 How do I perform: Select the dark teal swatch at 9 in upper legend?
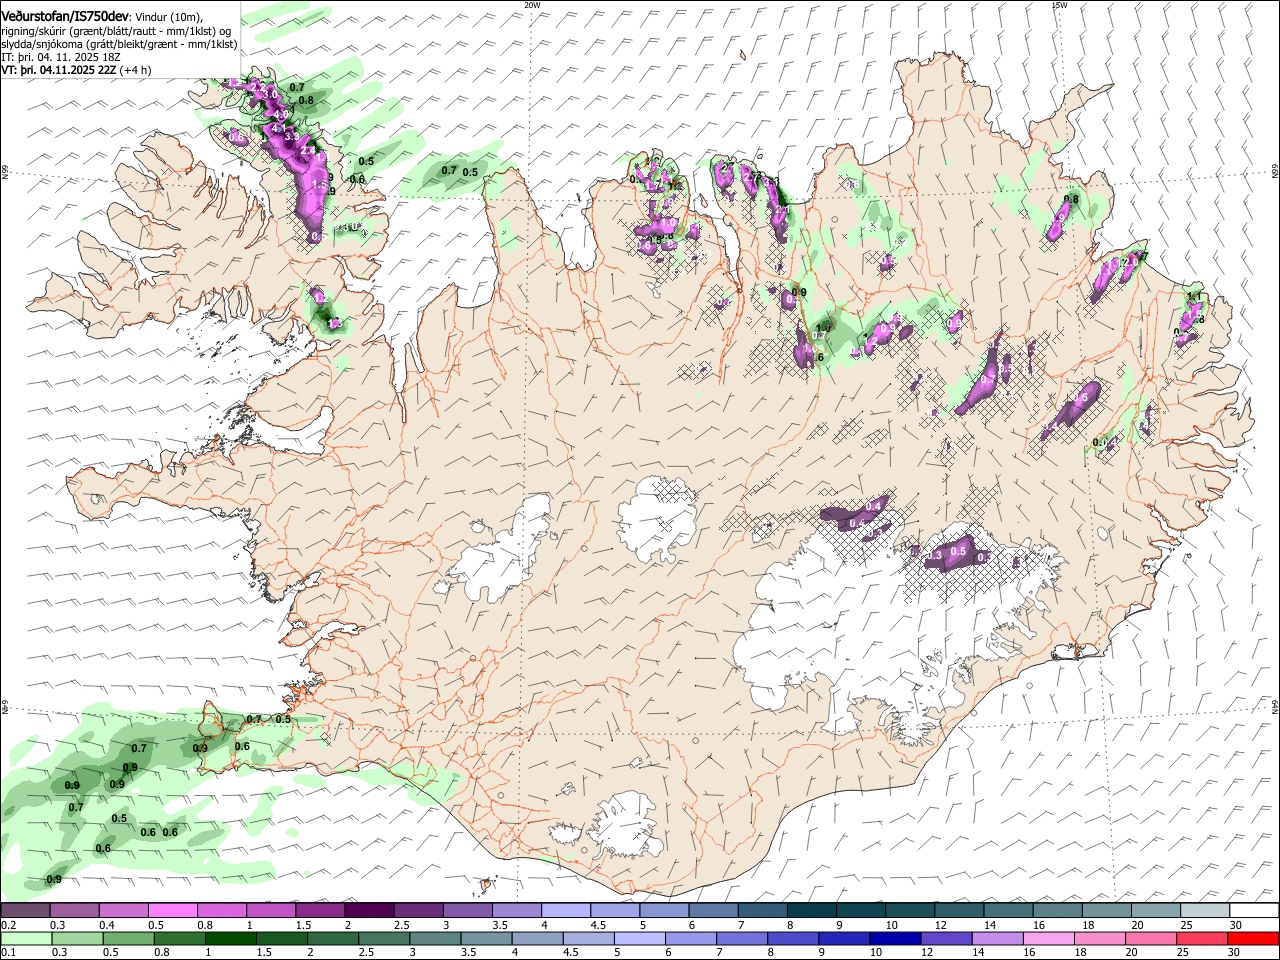click(861, 911)
